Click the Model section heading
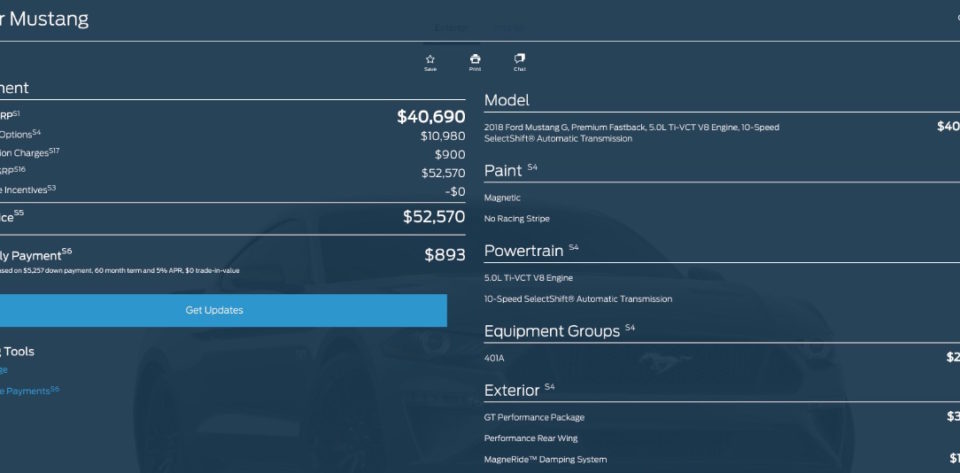Screen dimensions: 960x473 click(507, 100)
